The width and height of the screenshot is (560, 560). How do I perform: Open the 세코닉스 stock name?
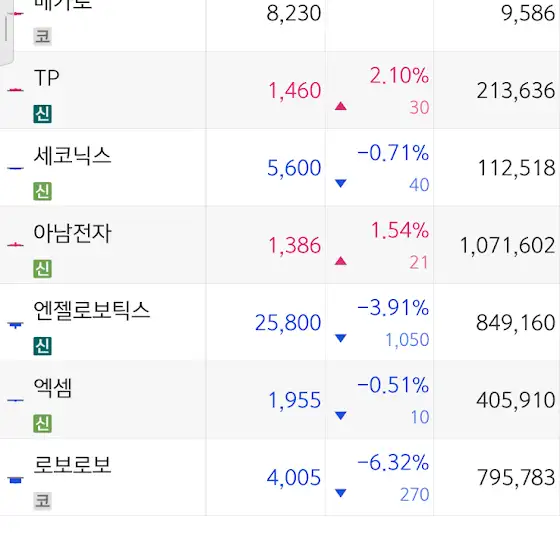[72, 156]
